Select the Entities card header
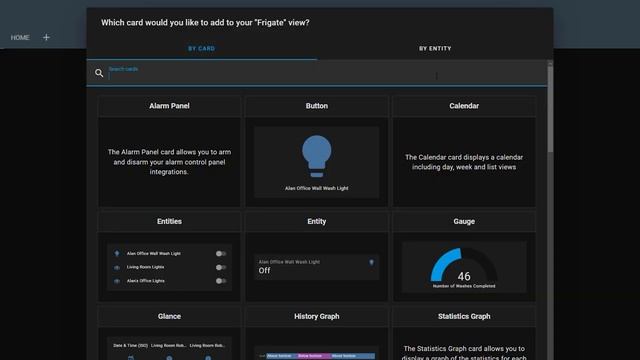 click(169, 222)
